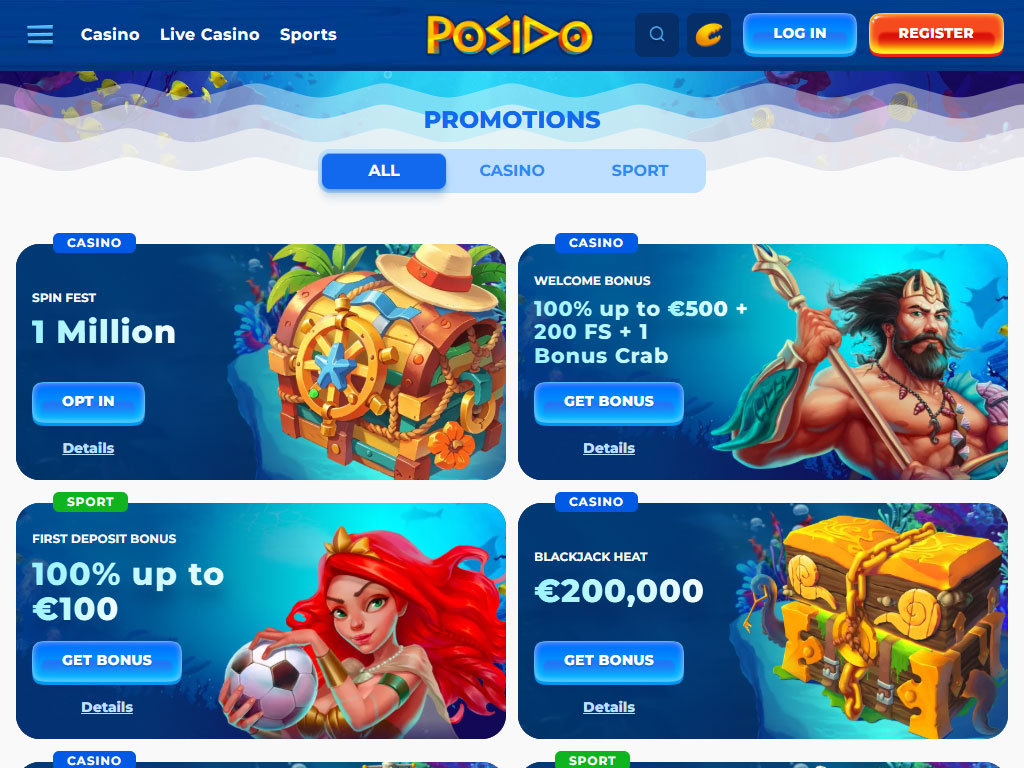This screenshot has height=768, width=1024.
Task: Switch to the SPORT promotions tab
Action: [640, 170]
